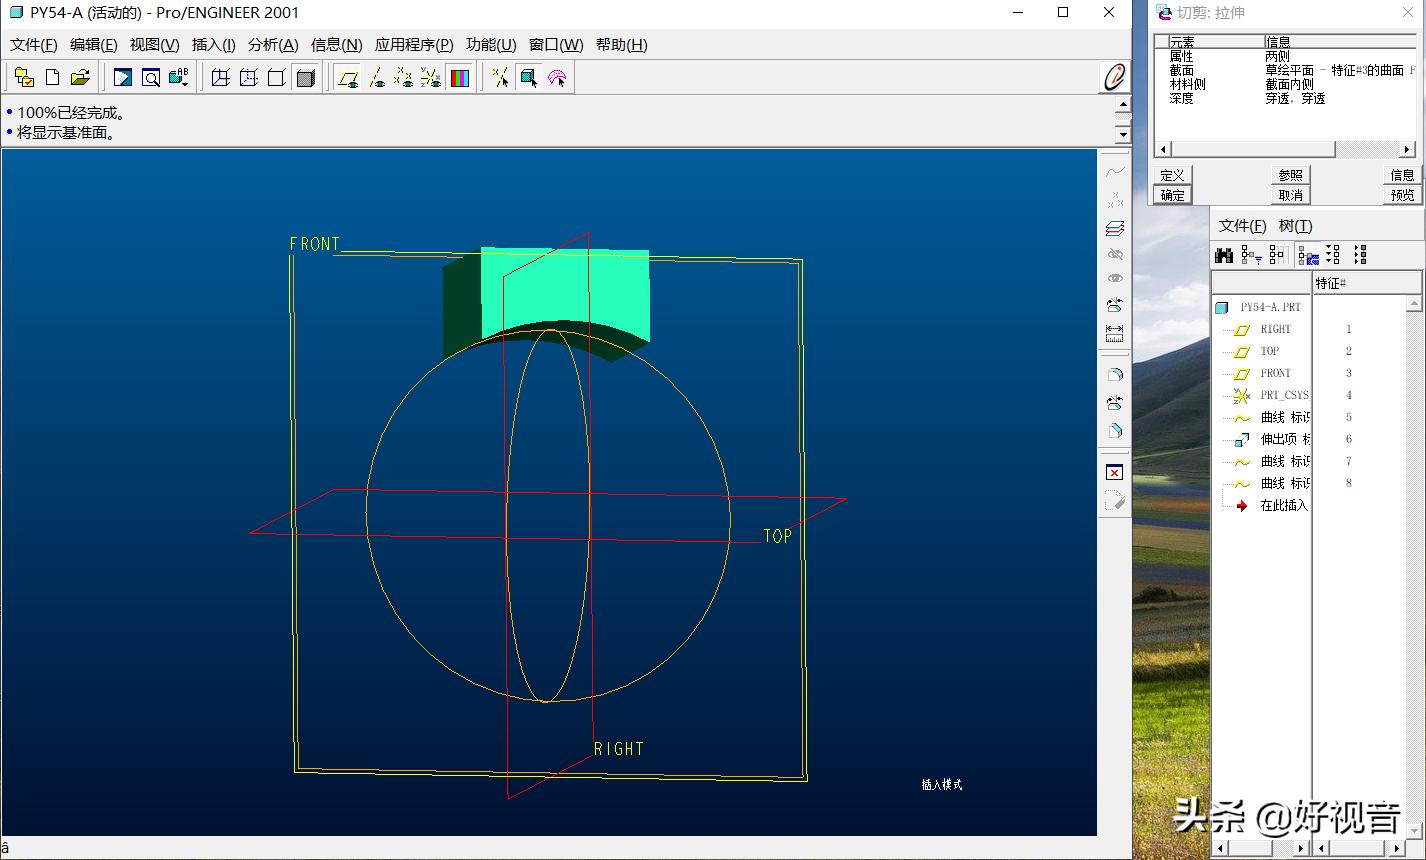The height and width of the screenshot is (860, 1426).
Task: Toggle coordinate systems display
Action: 431,77
